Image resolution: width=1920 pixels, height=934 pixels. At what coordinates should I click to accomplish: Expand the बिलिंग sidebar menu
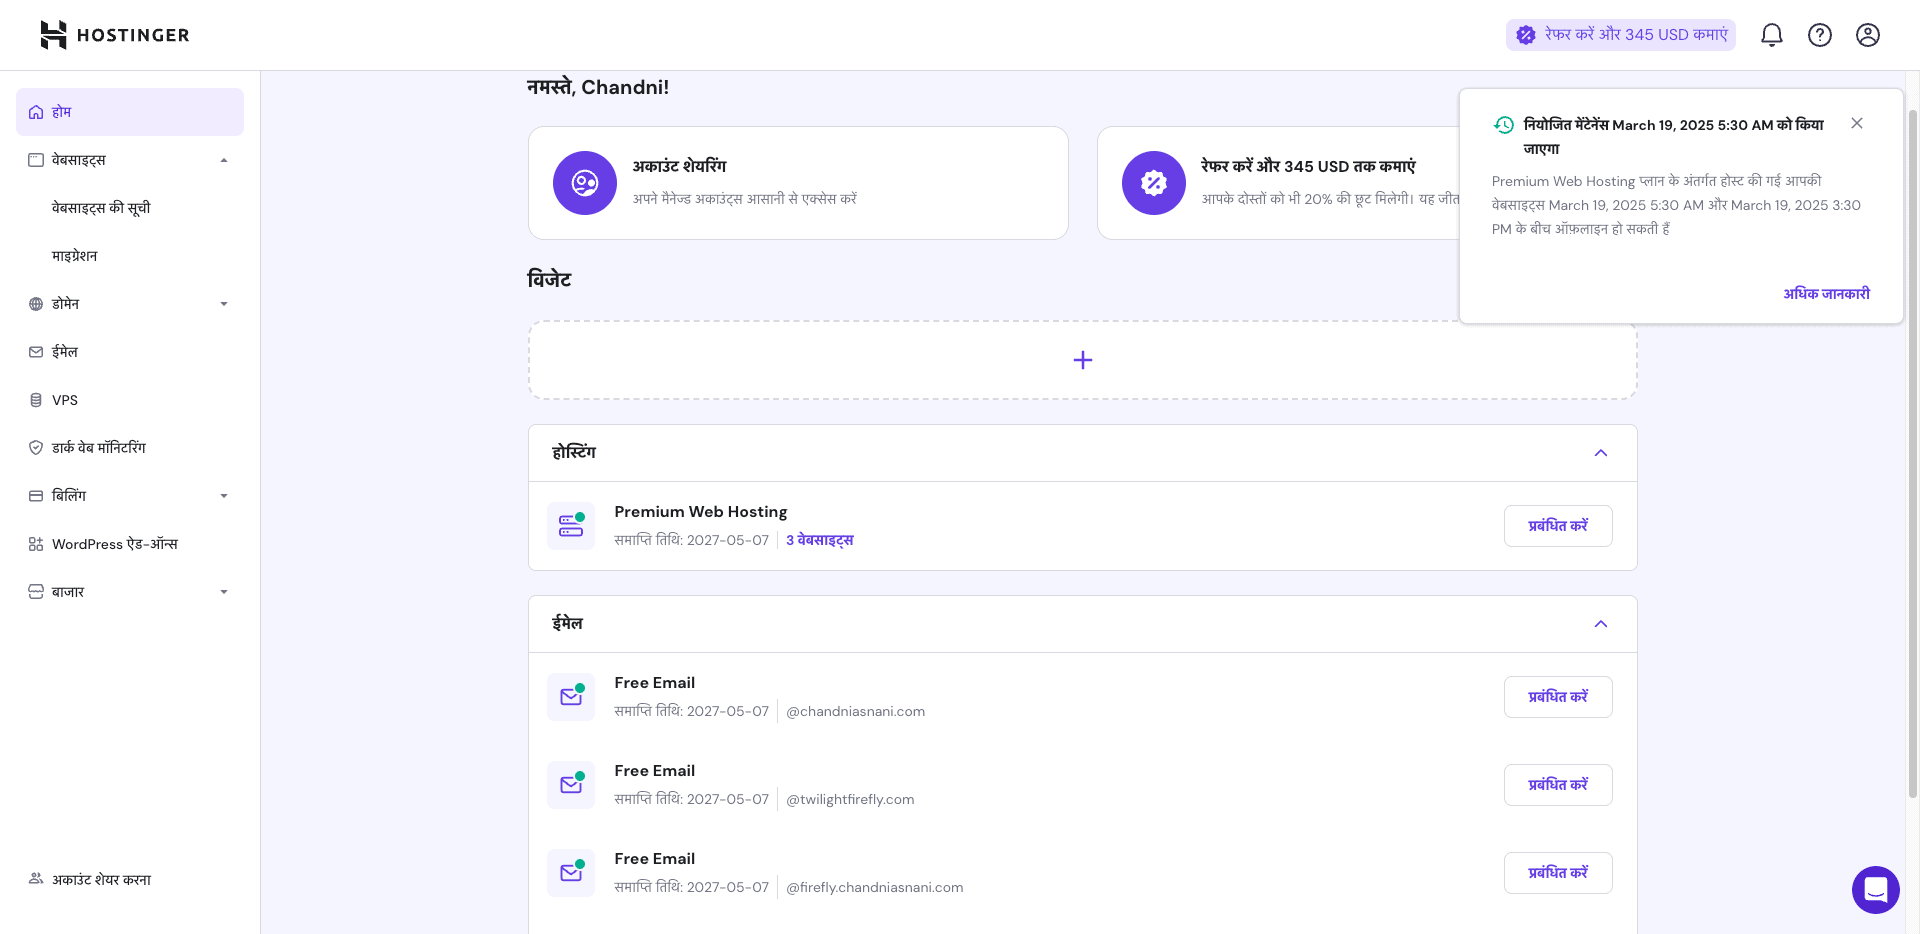point(224,496)
